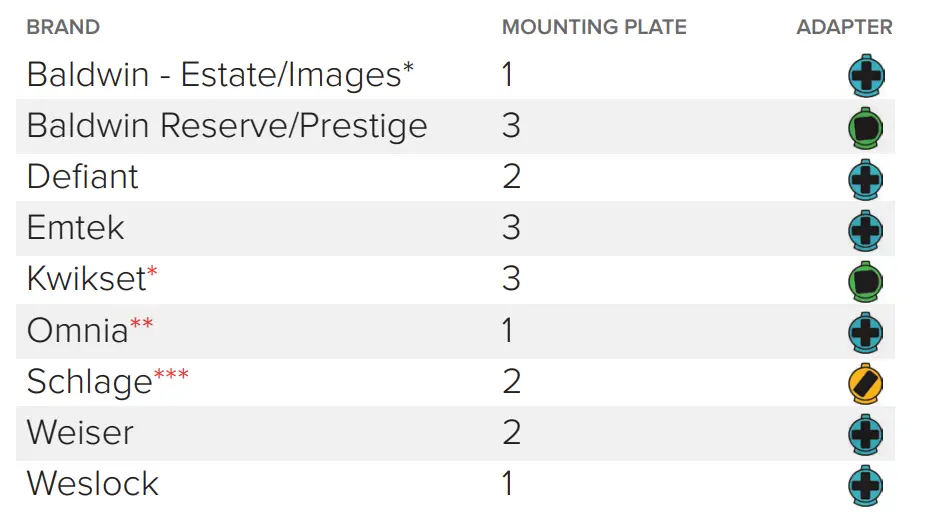Click the Baldwin Reserve/Prestige brand text

tap(227, 126)
